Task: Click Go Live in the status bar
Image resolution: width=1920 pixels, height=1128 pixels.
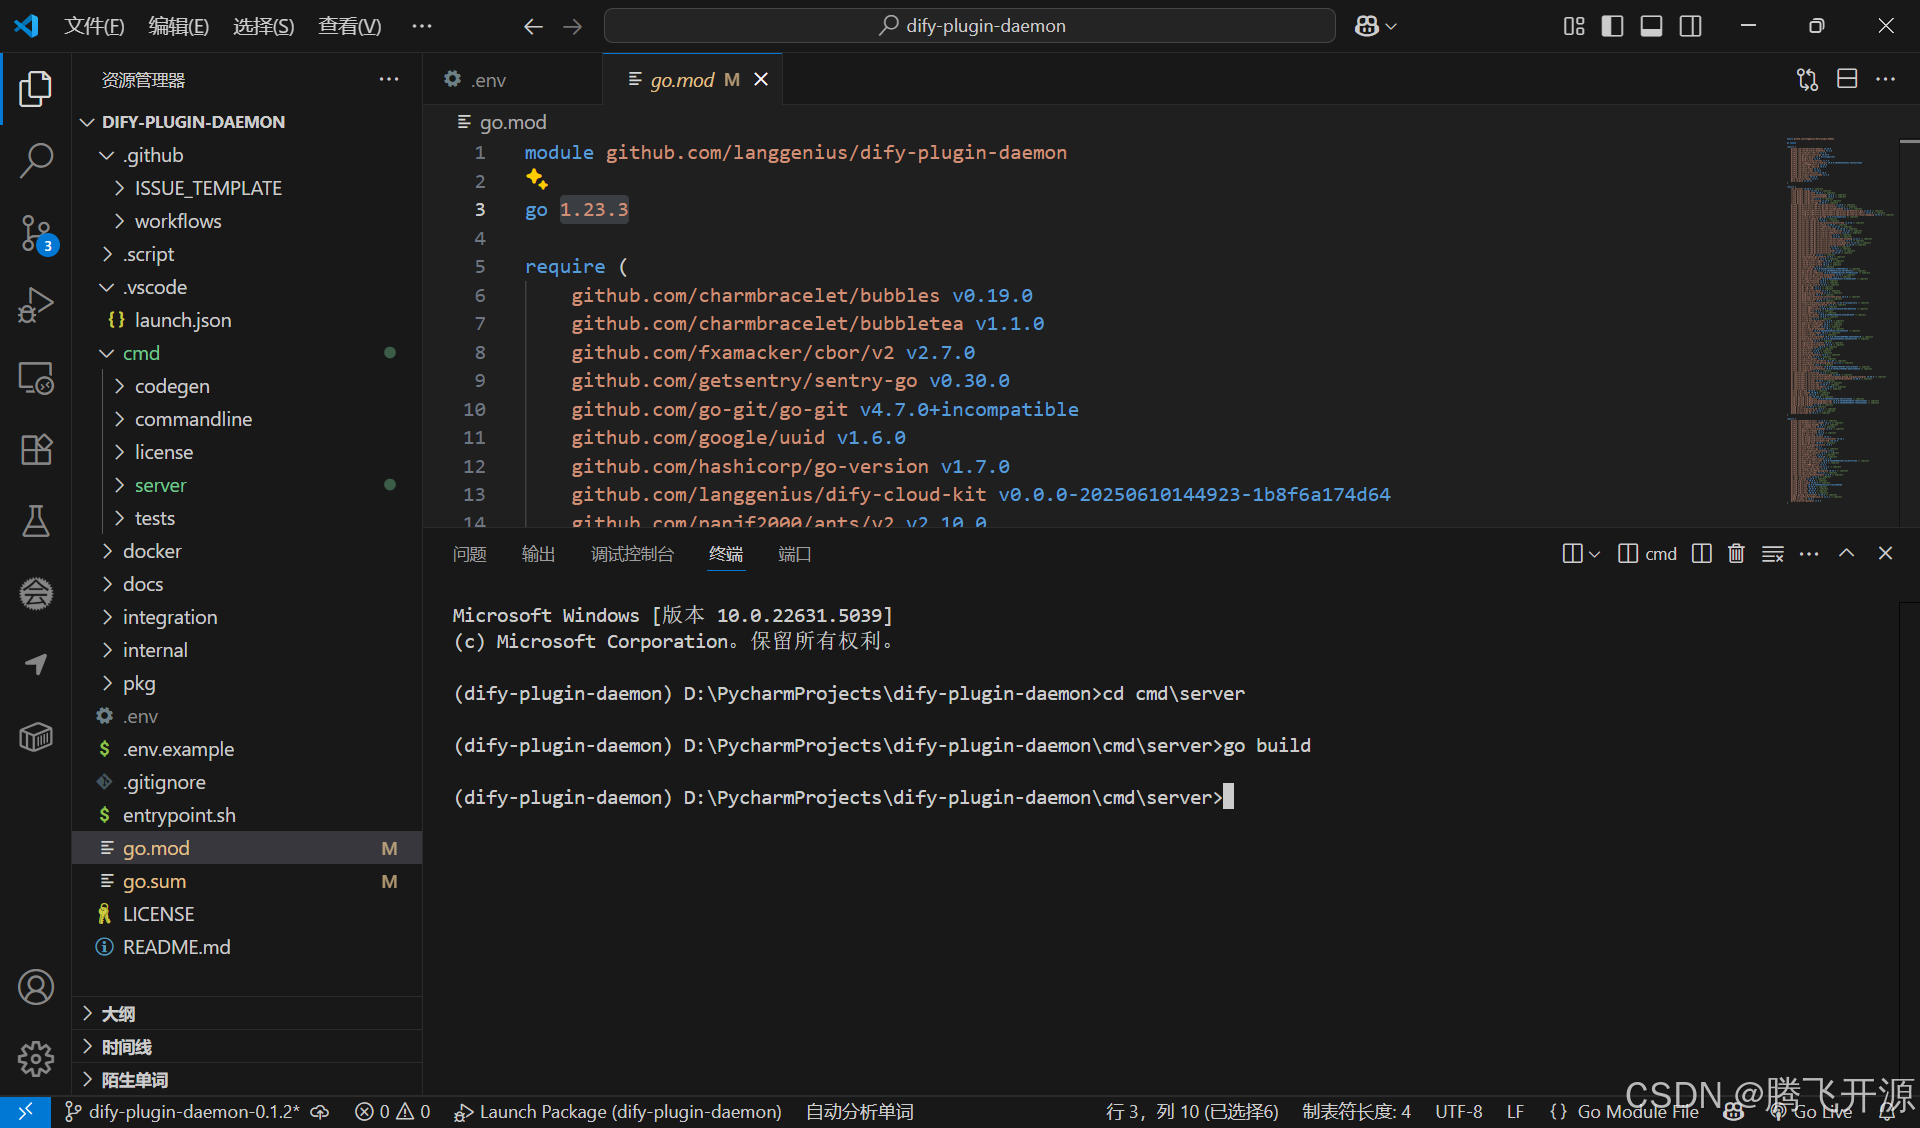Action: click(x=1815, y=1111)
